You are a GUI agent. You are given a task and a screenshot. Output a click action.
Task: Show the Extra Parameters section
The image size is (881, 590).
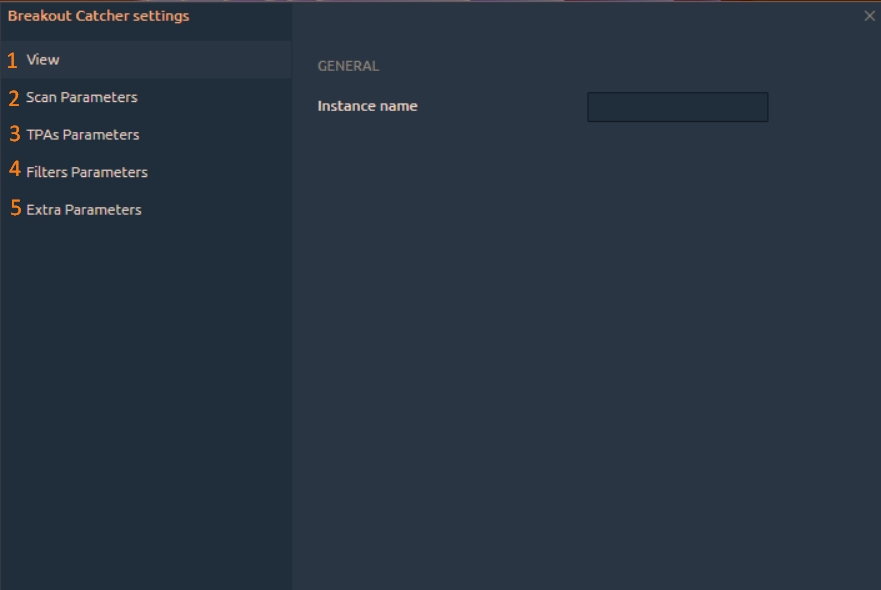(x=84, y=210)
